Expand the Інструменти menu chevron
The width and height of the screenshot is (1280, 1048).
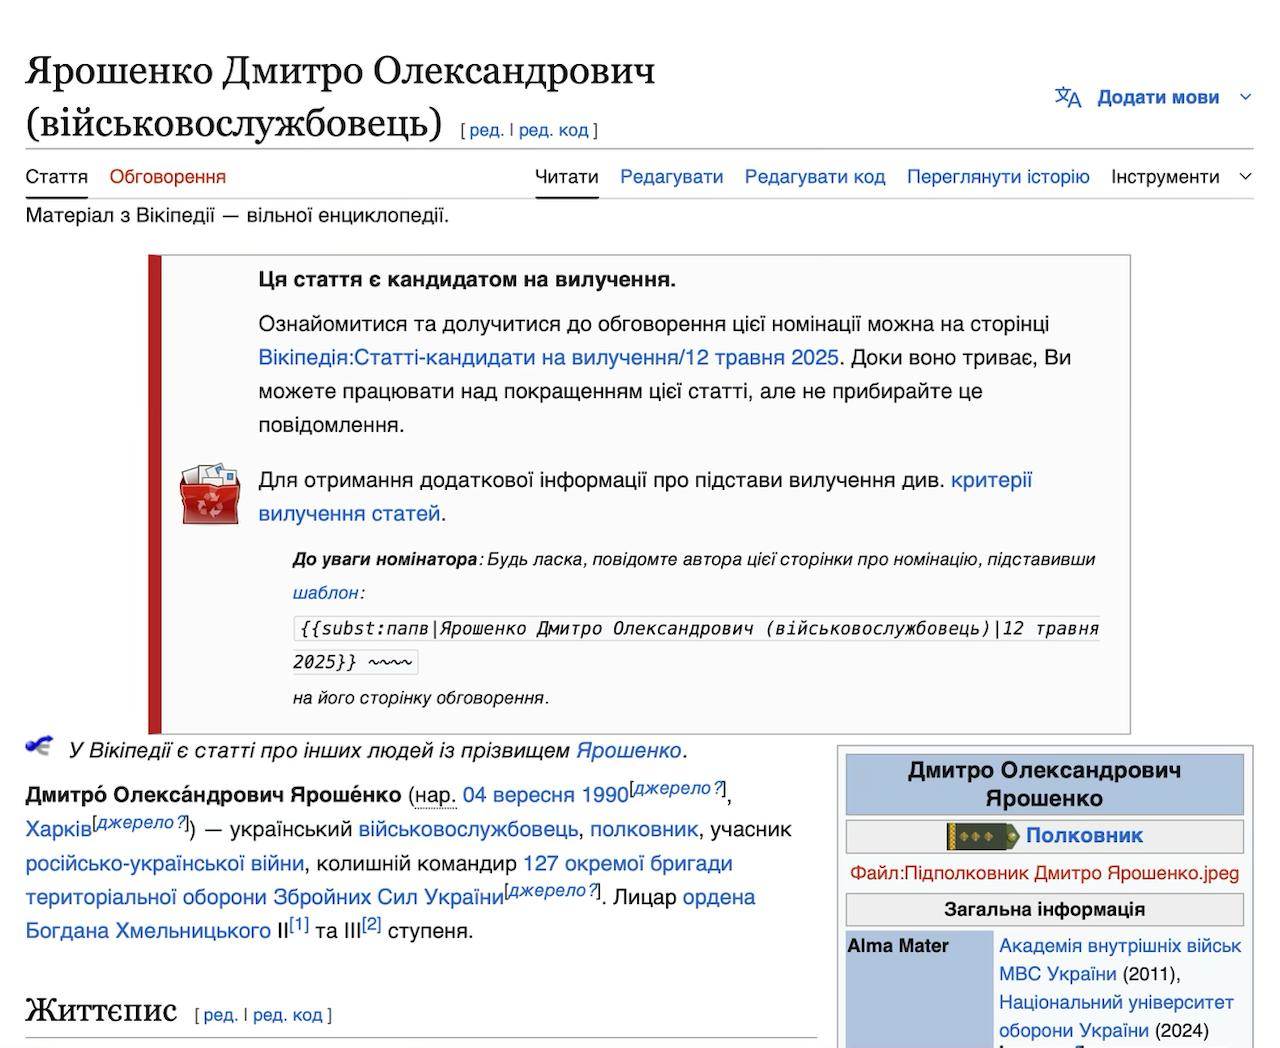(1245, 177)
